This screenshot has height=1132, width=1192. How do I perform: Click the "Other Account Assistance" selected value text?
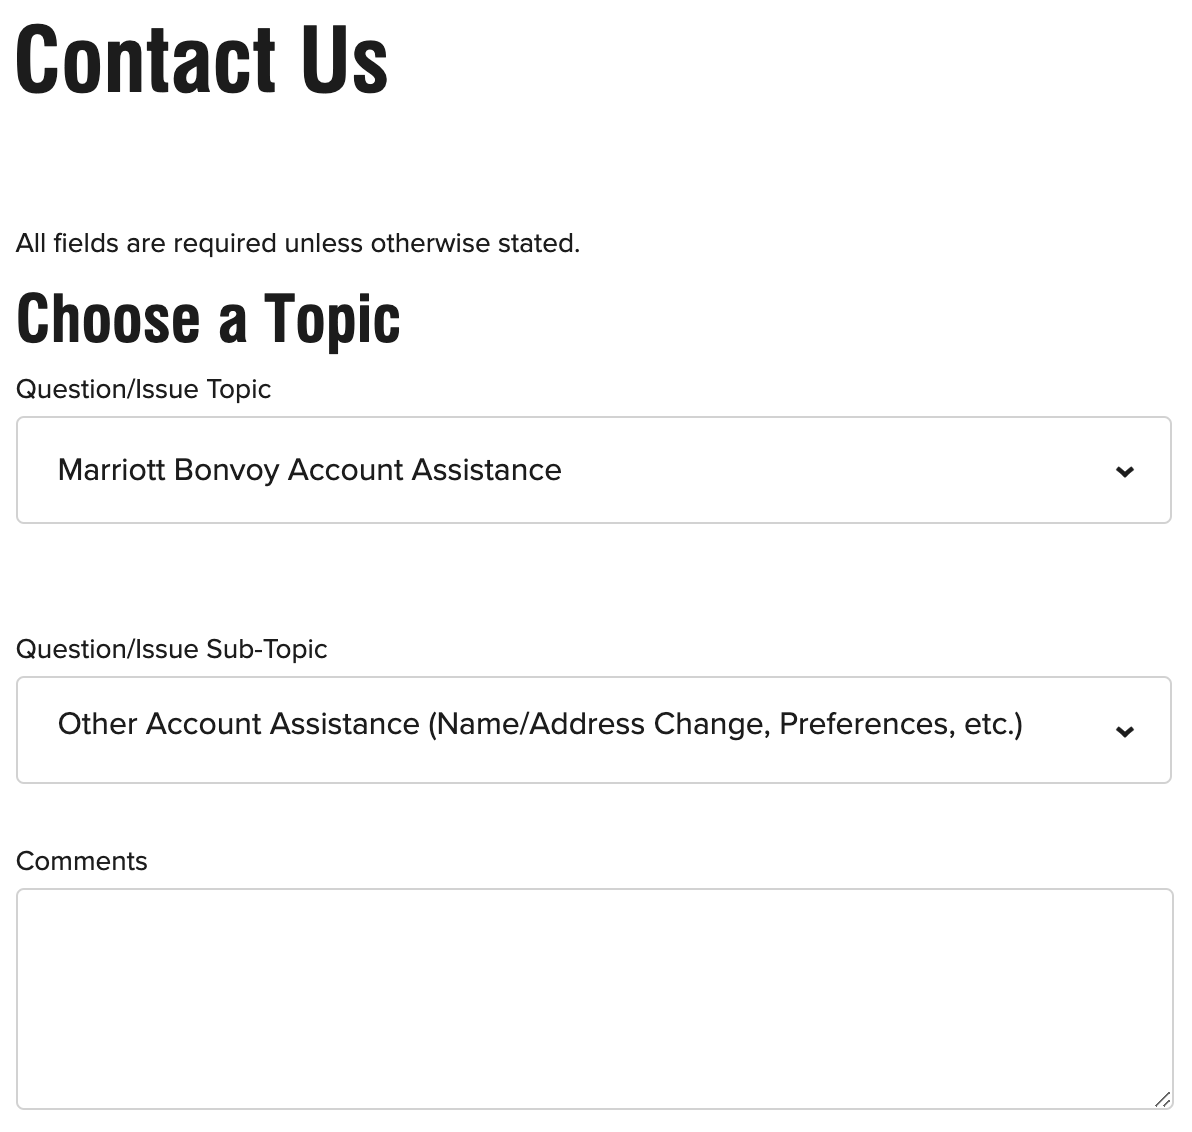(239, 724)
